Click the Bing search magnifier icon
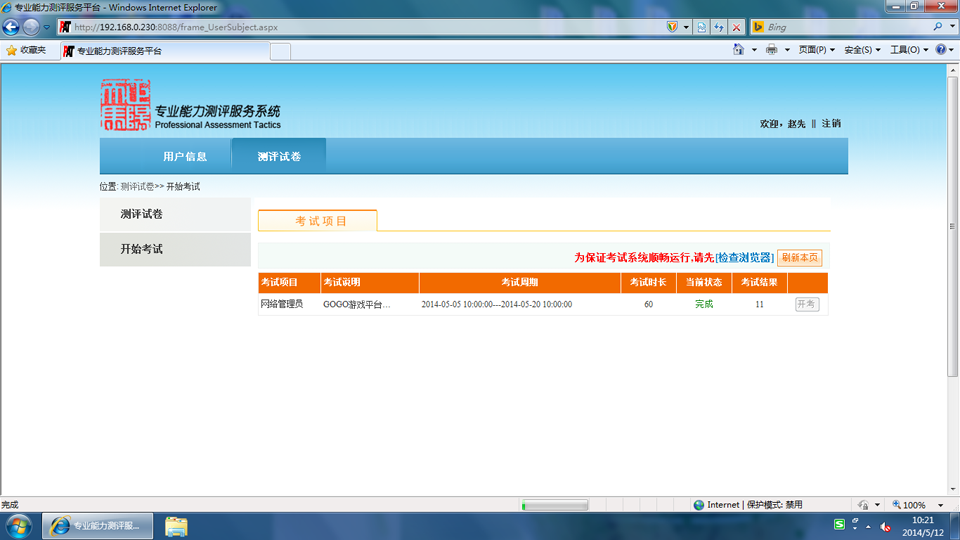Image resolution: width=960 pixels, height=540 pixels. pos(938,27)
